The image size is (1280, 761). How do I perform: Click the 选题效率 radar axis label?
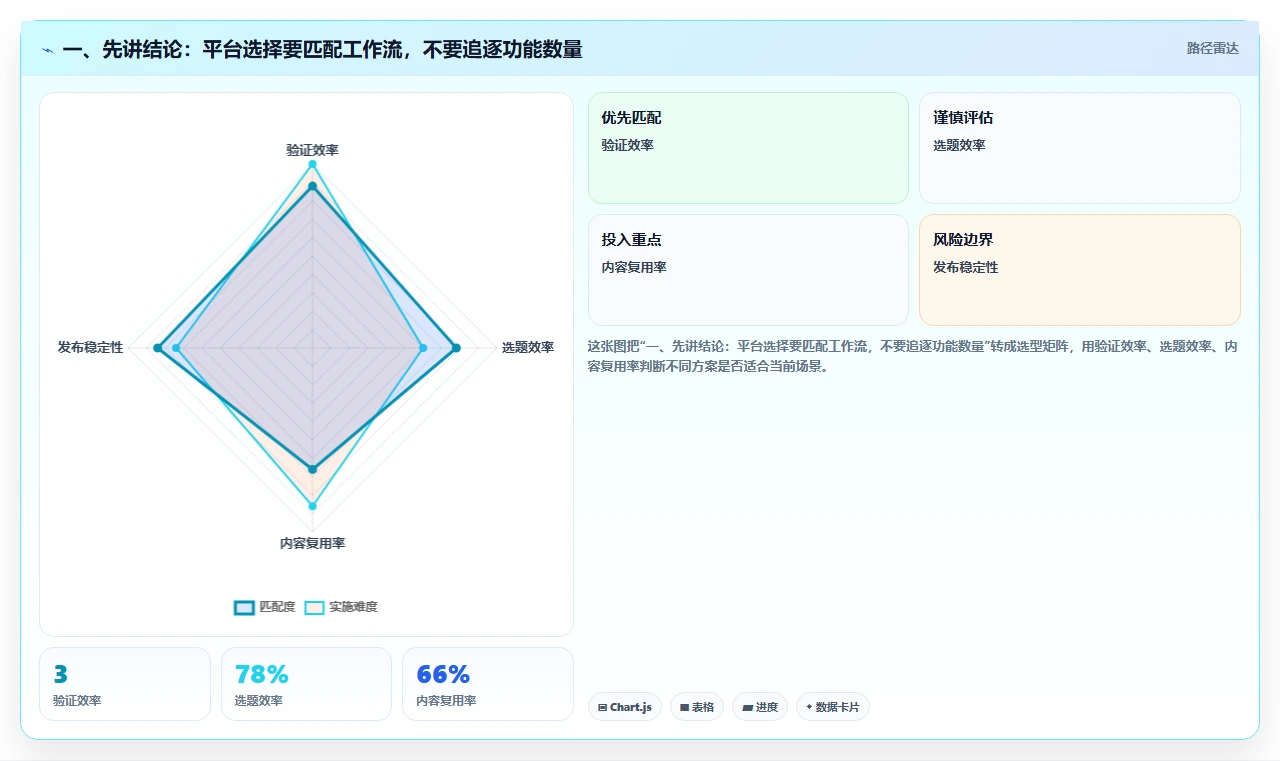click(528, 348)
